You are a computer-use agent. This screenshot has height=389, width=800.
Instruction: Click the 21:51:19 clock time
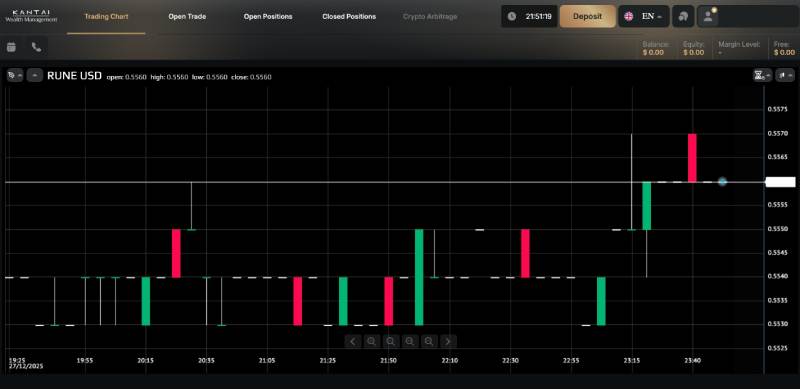[538, 16]
